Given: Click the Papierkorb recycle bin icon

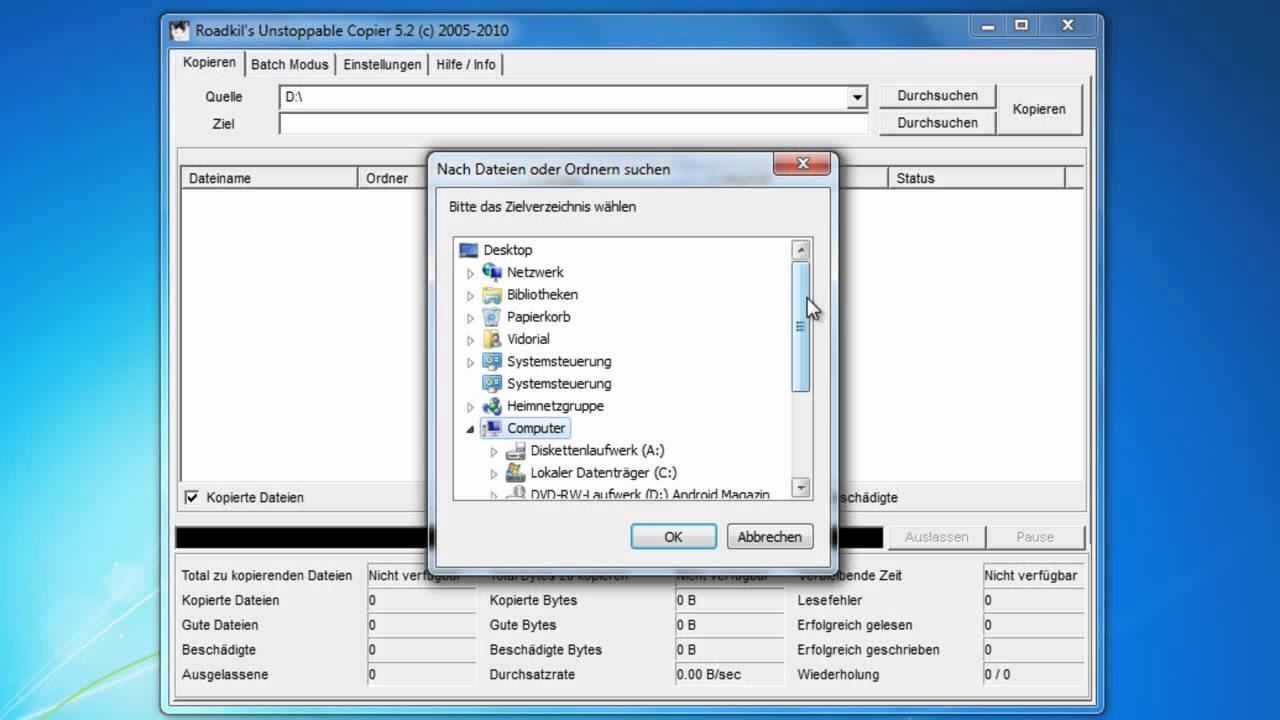Looking at the screenshot, I should 492,317.
